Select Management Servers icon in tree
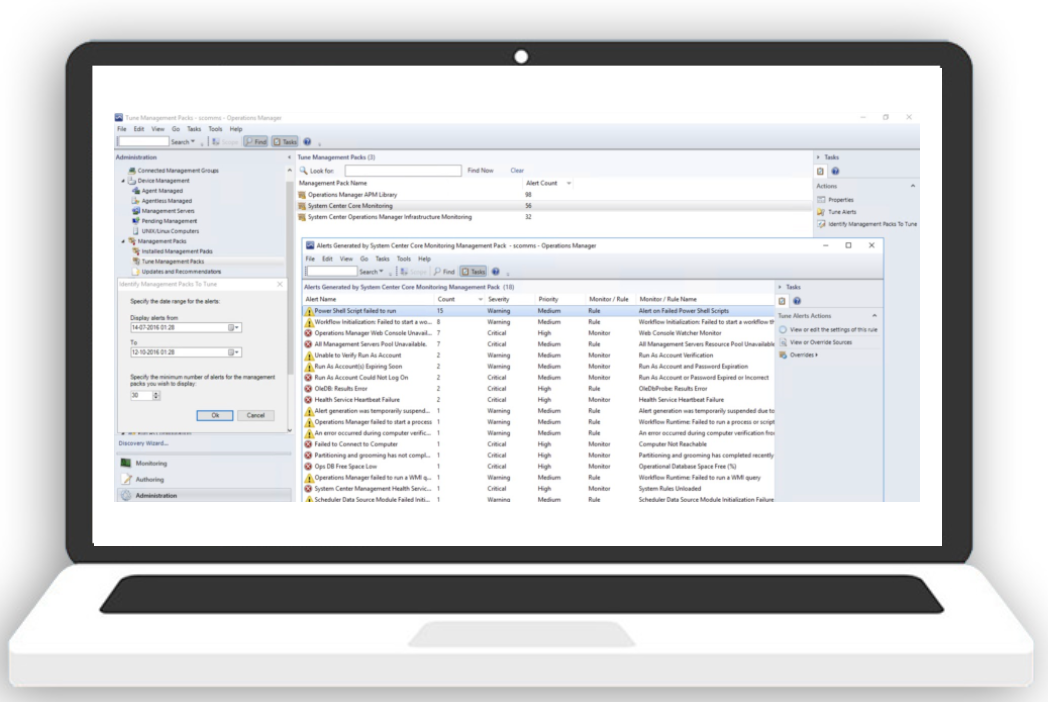The image size is (1048, 702). coord(136,211)
